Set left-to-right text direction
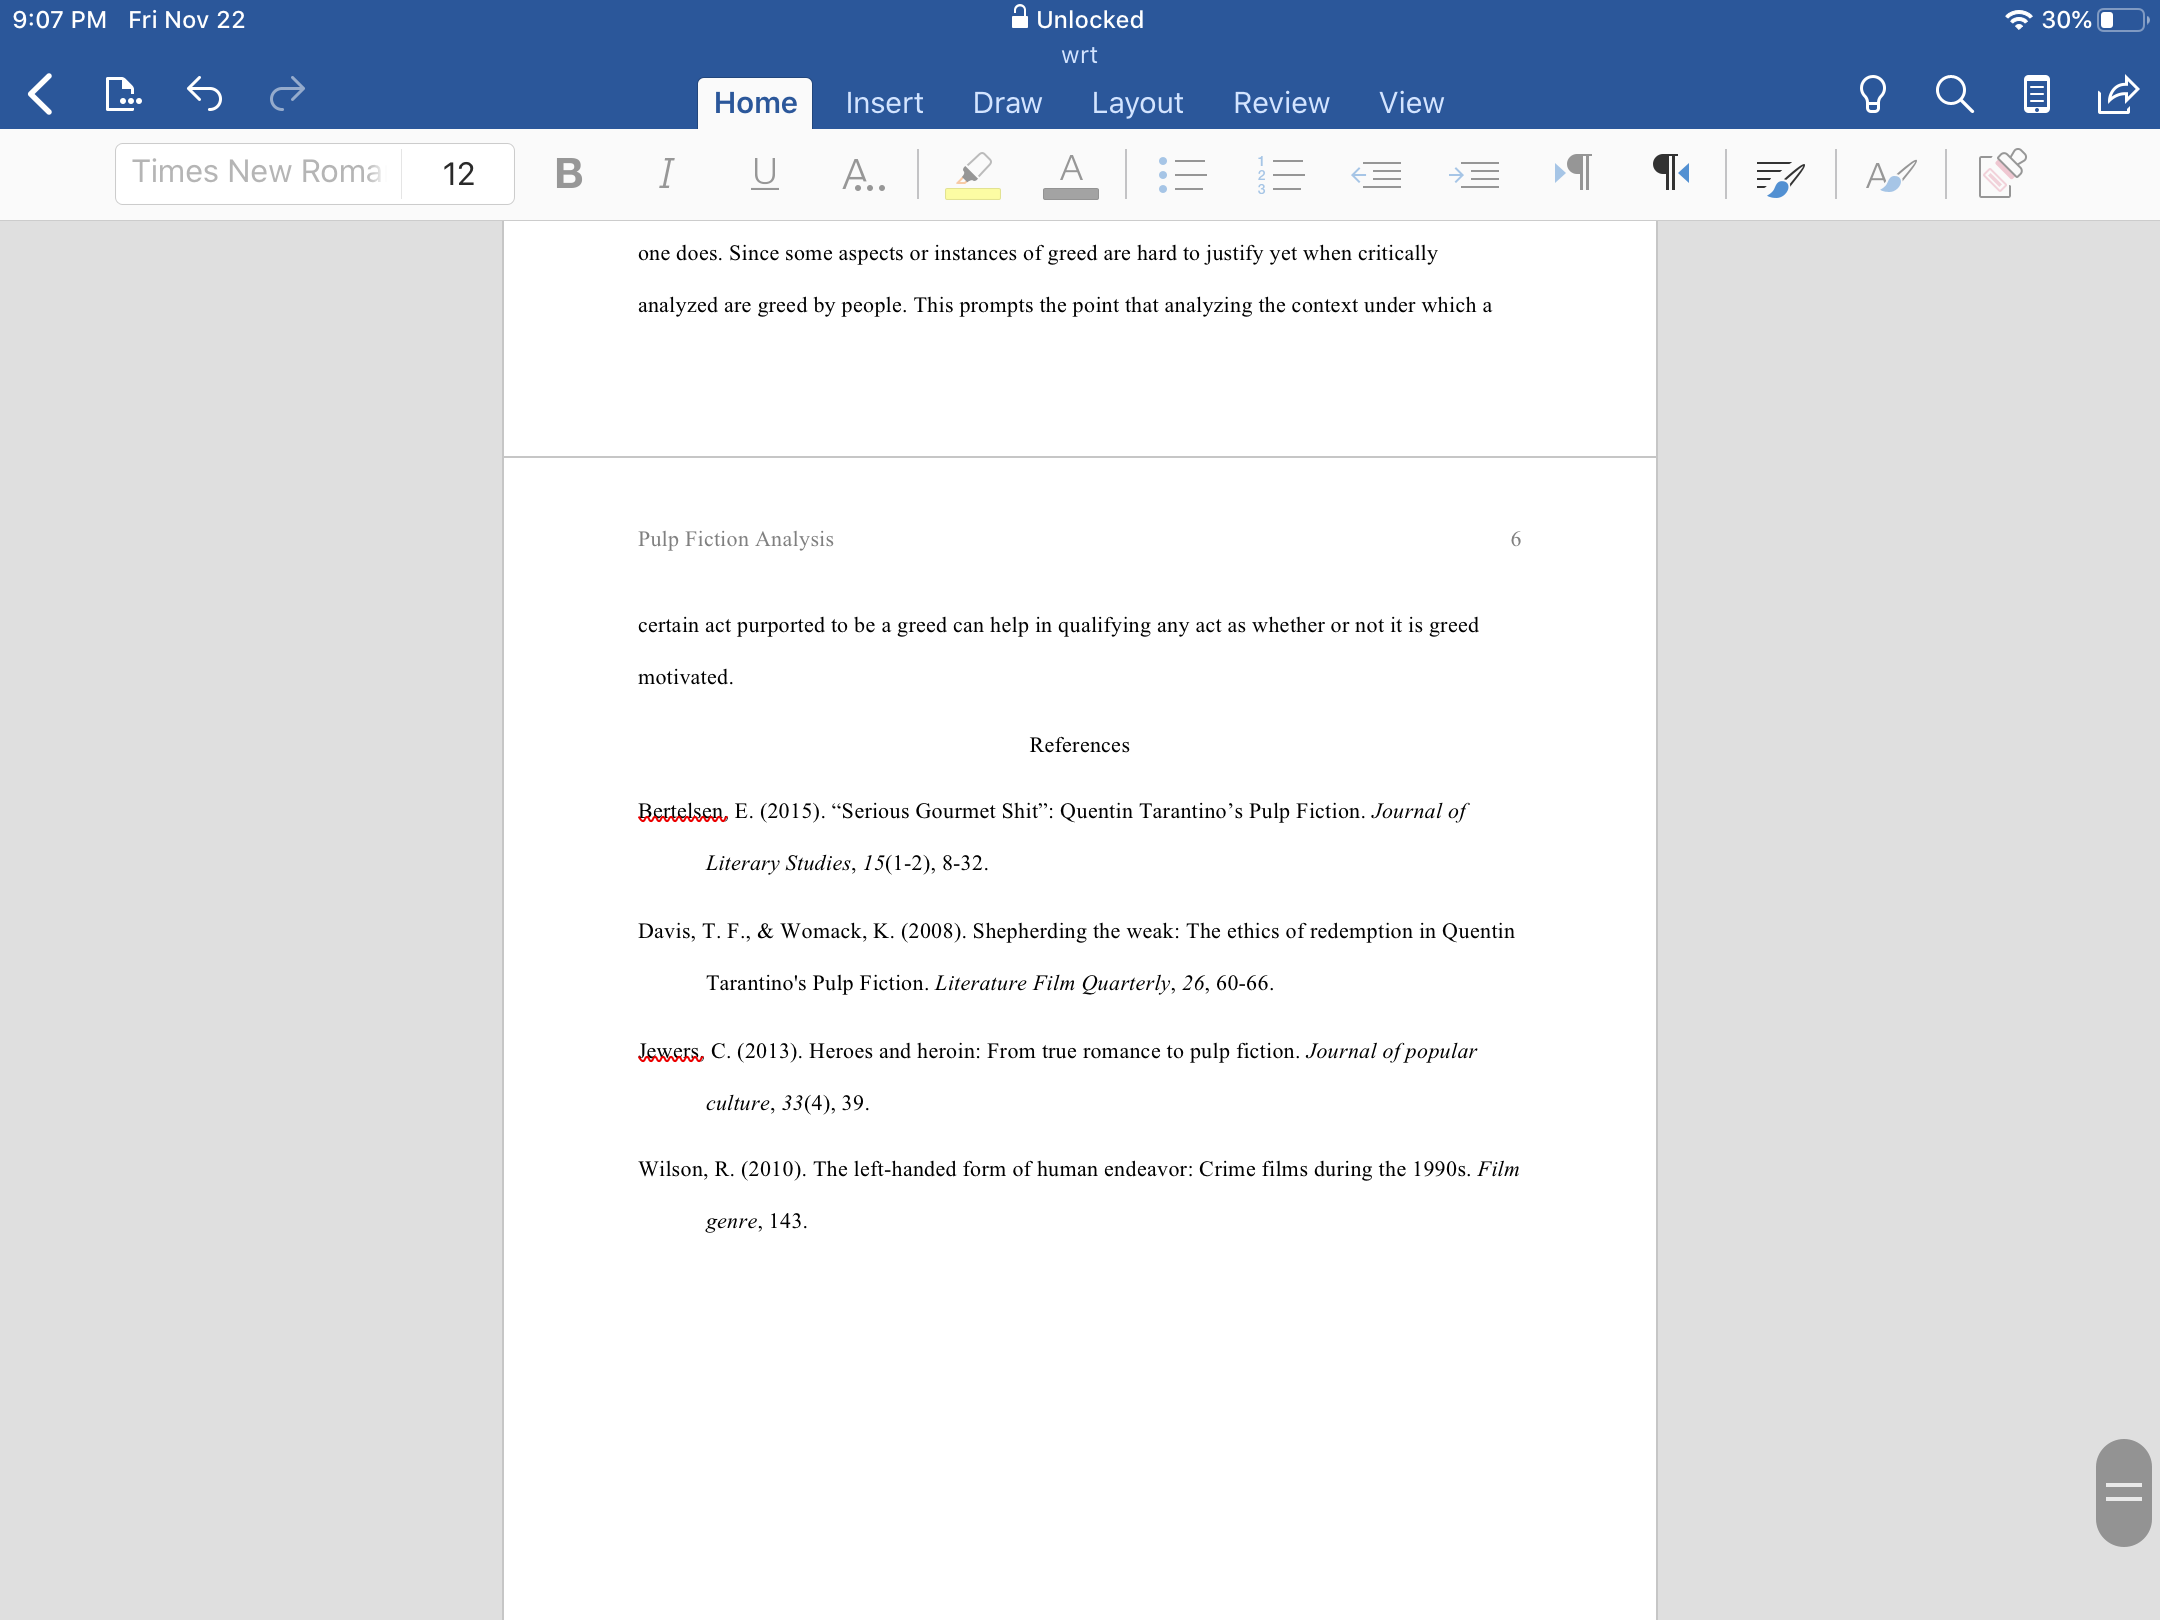Screen dimensions: 2160x1620 click(x=1573, y=172)
